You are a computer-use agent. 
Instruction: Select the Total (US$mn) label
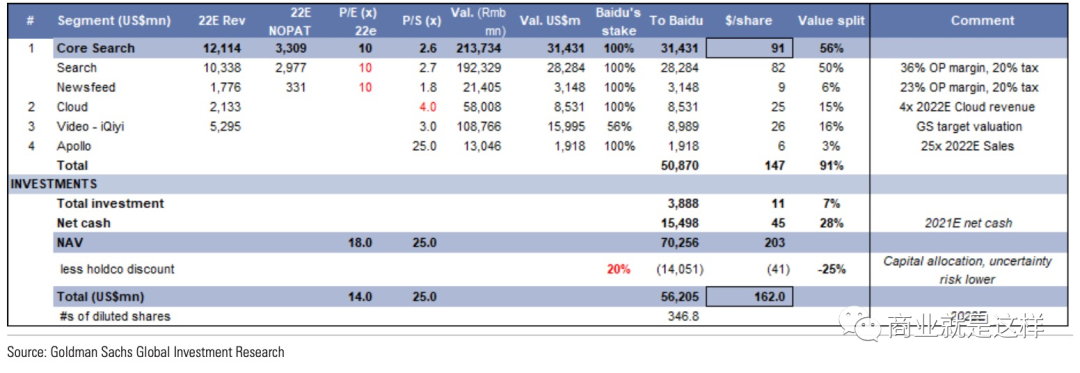101,297
